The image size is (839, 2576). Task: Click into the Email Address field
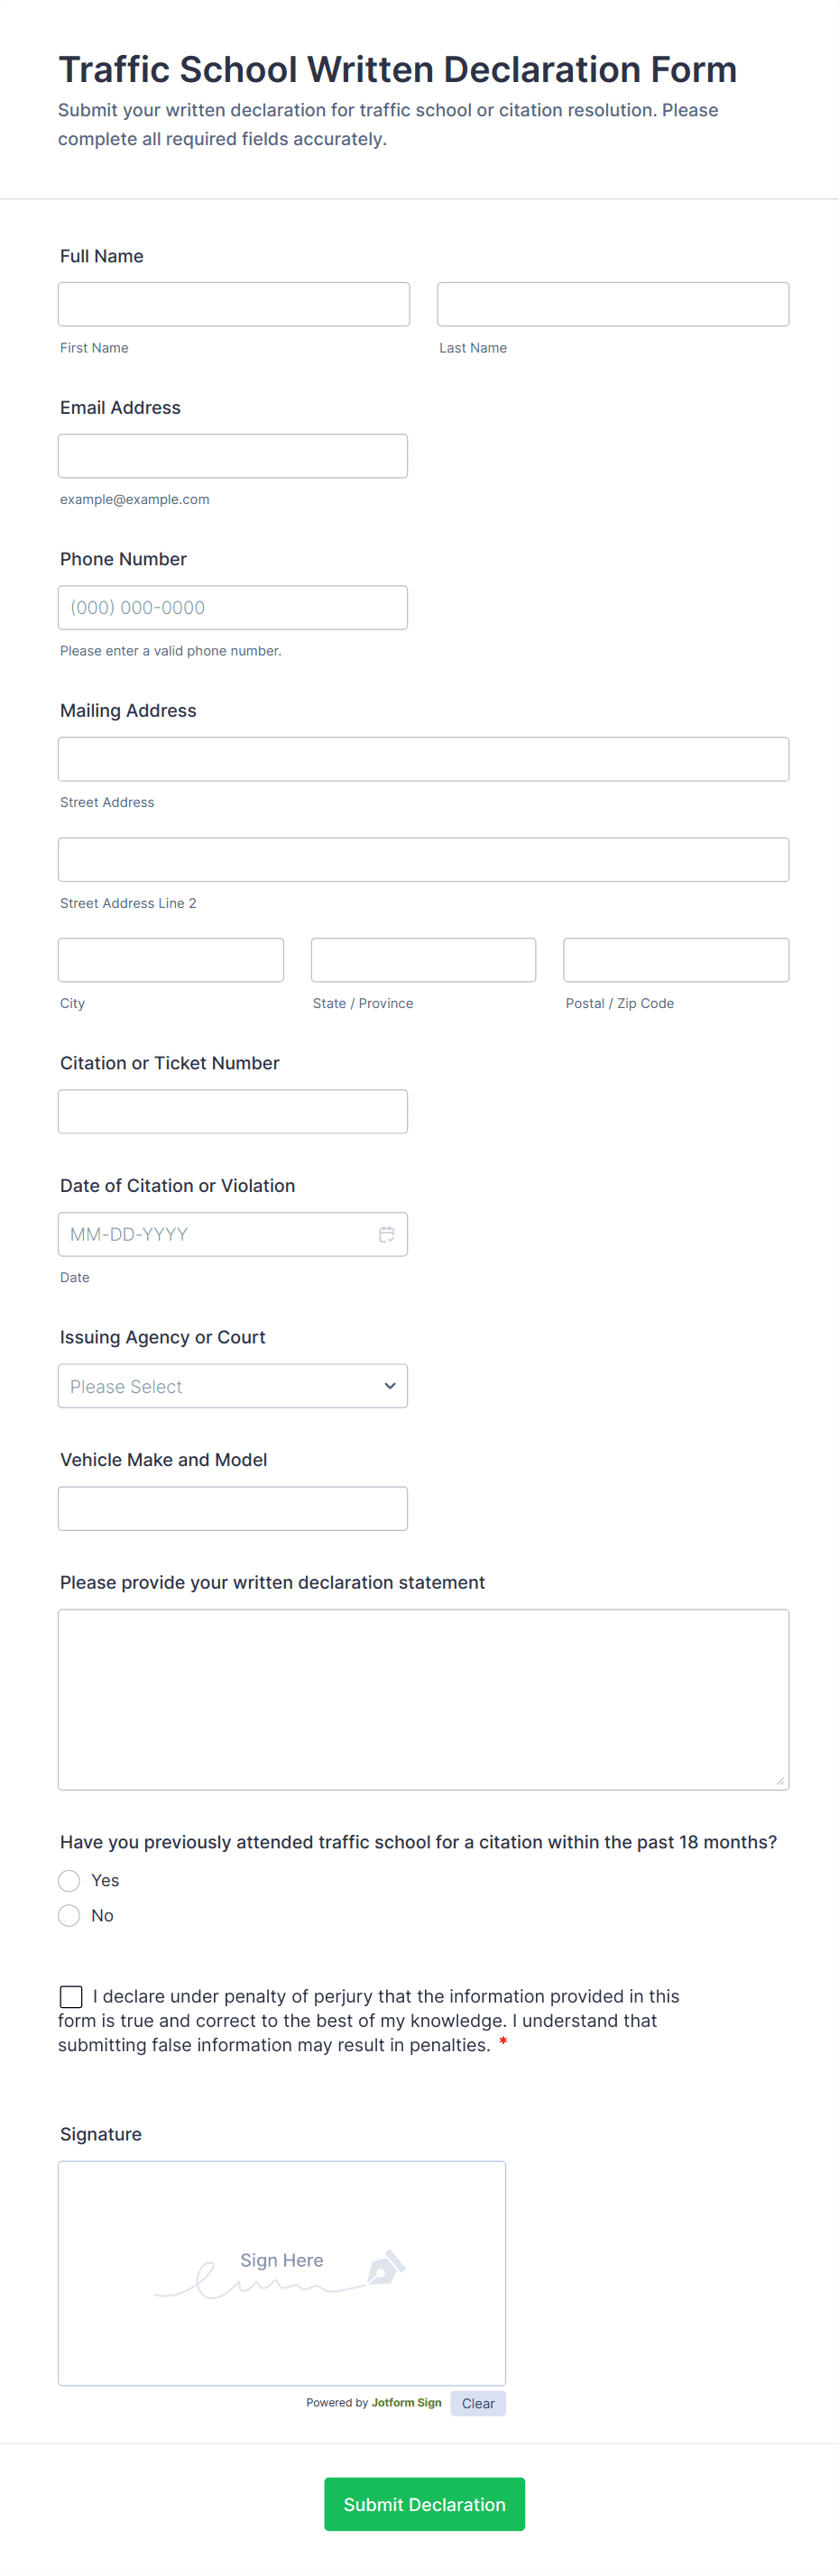[x=232, y=456]
